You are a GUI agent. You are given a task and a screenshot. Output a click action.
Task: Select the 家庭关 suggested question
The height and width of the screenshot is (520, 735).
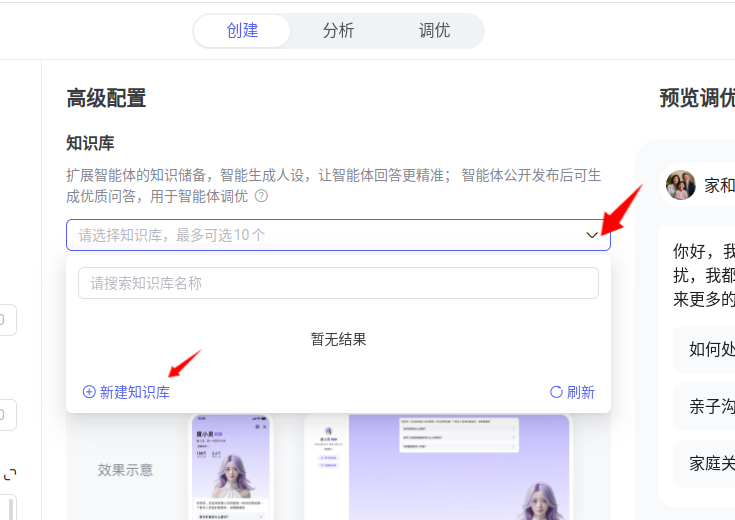(x=704, y=464)
